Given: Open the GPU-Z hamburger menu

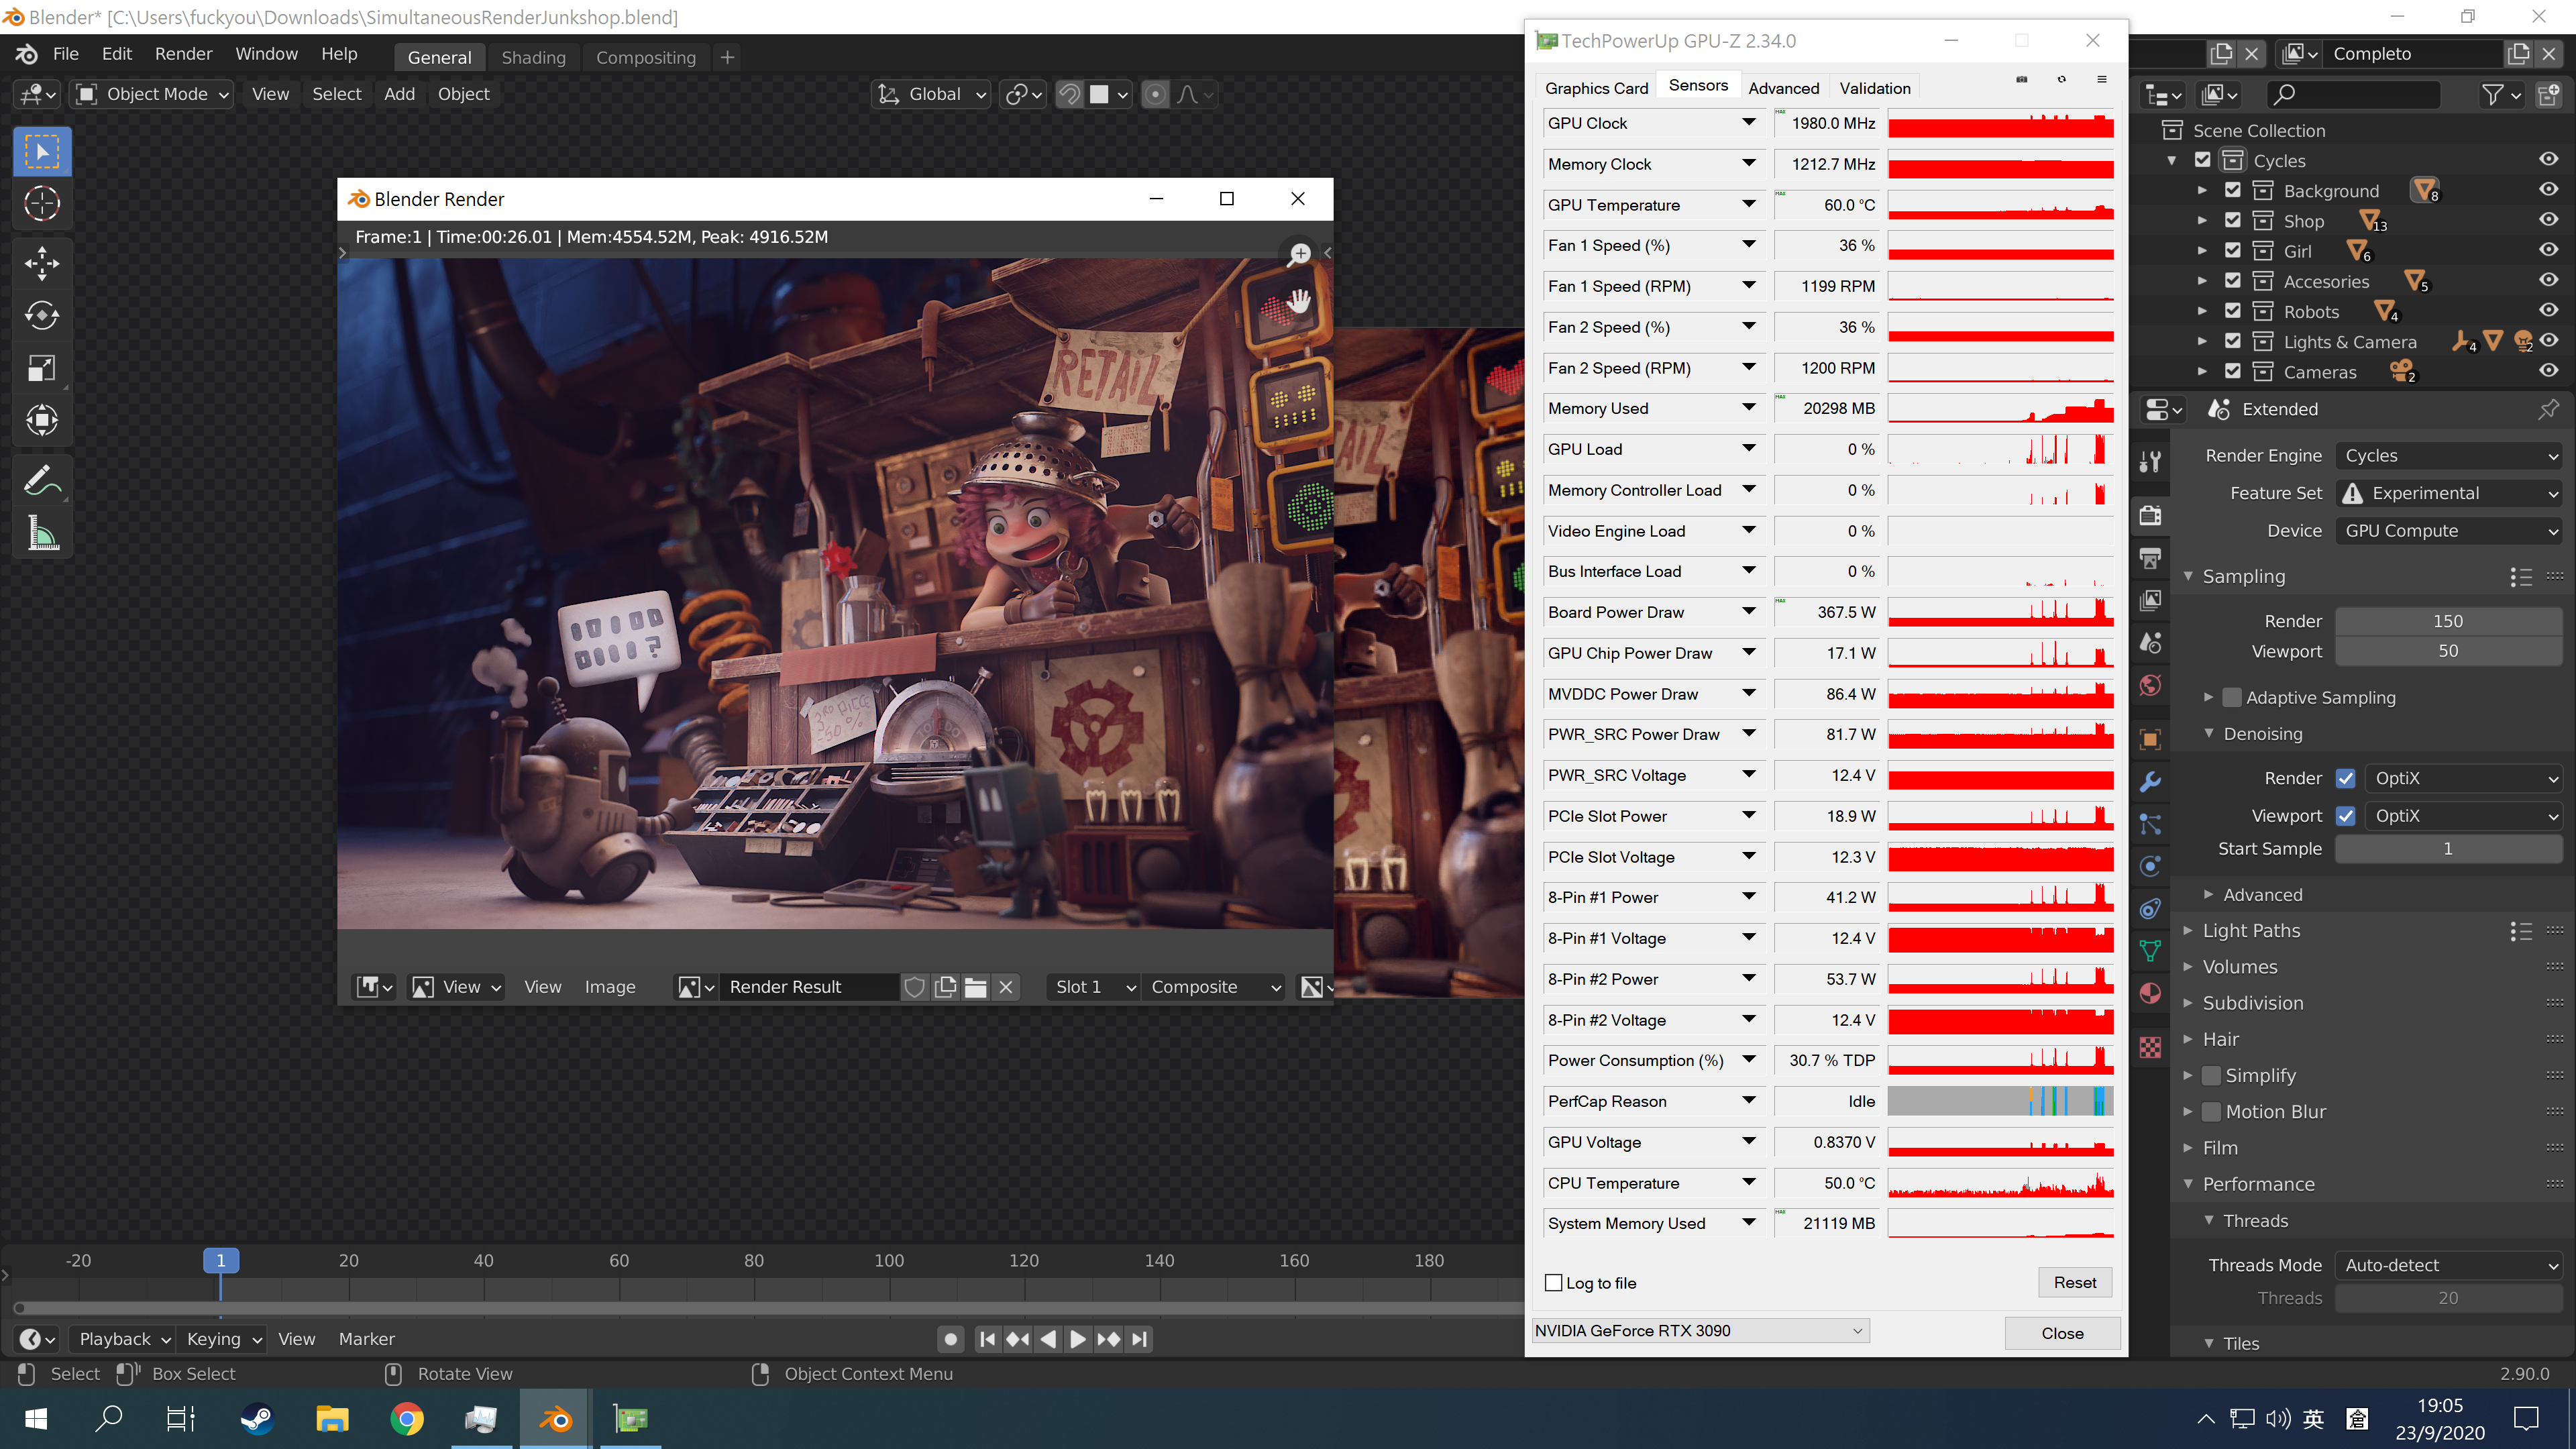Looking at the screenshot, I should (2102, 79).
